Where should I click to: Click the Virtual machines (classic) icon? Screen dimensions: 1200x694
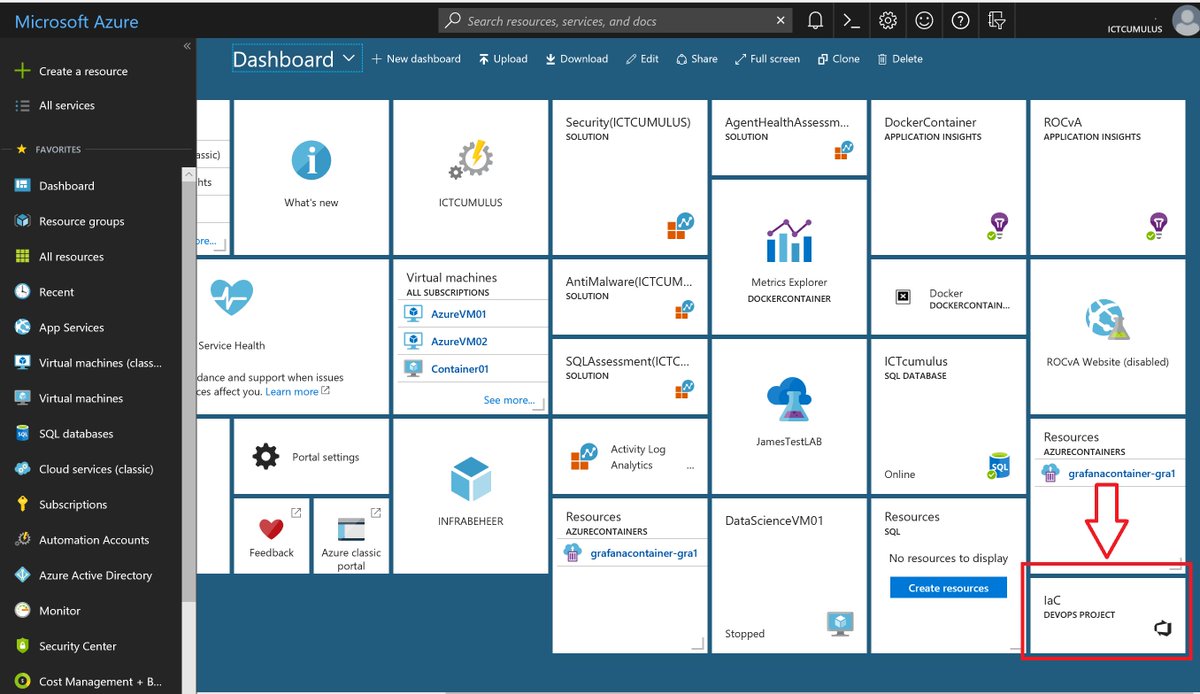[22, 363]
